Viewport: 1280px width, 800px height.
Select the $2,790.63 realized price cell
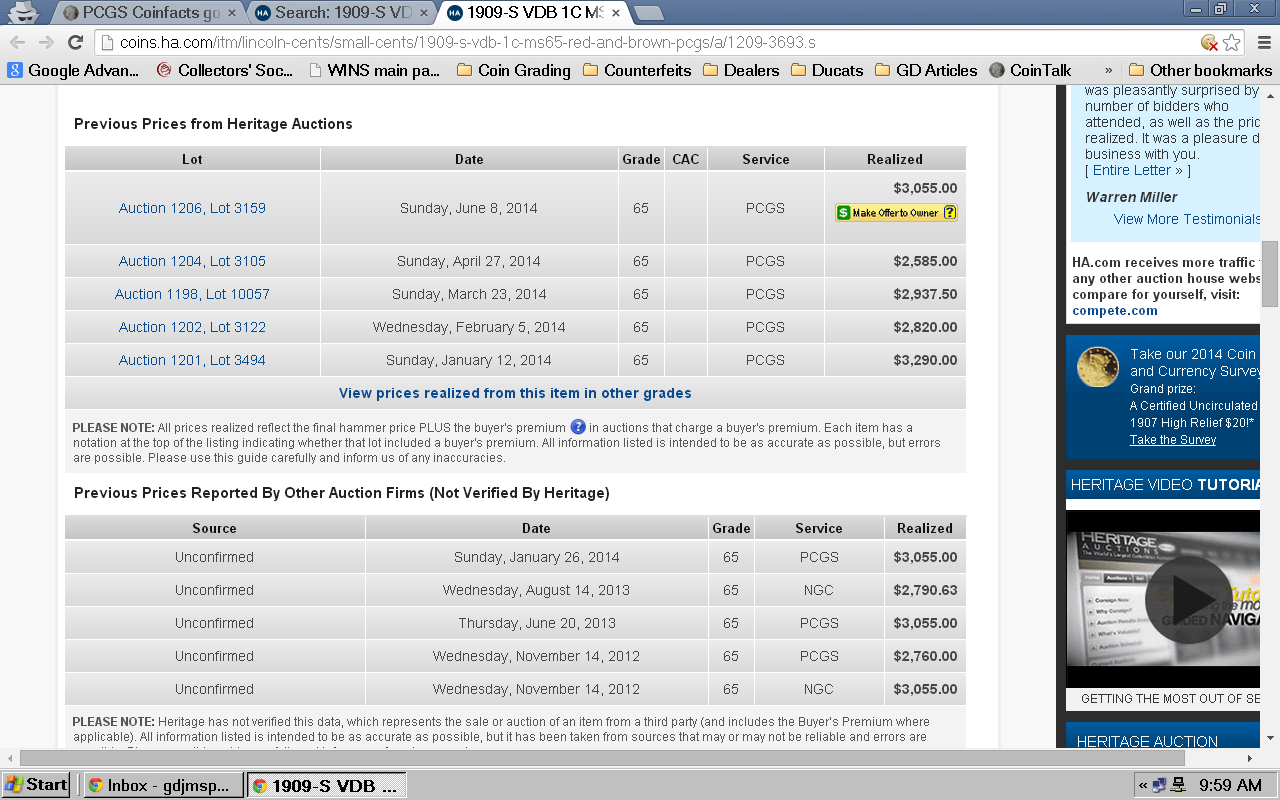pos(925,590)
